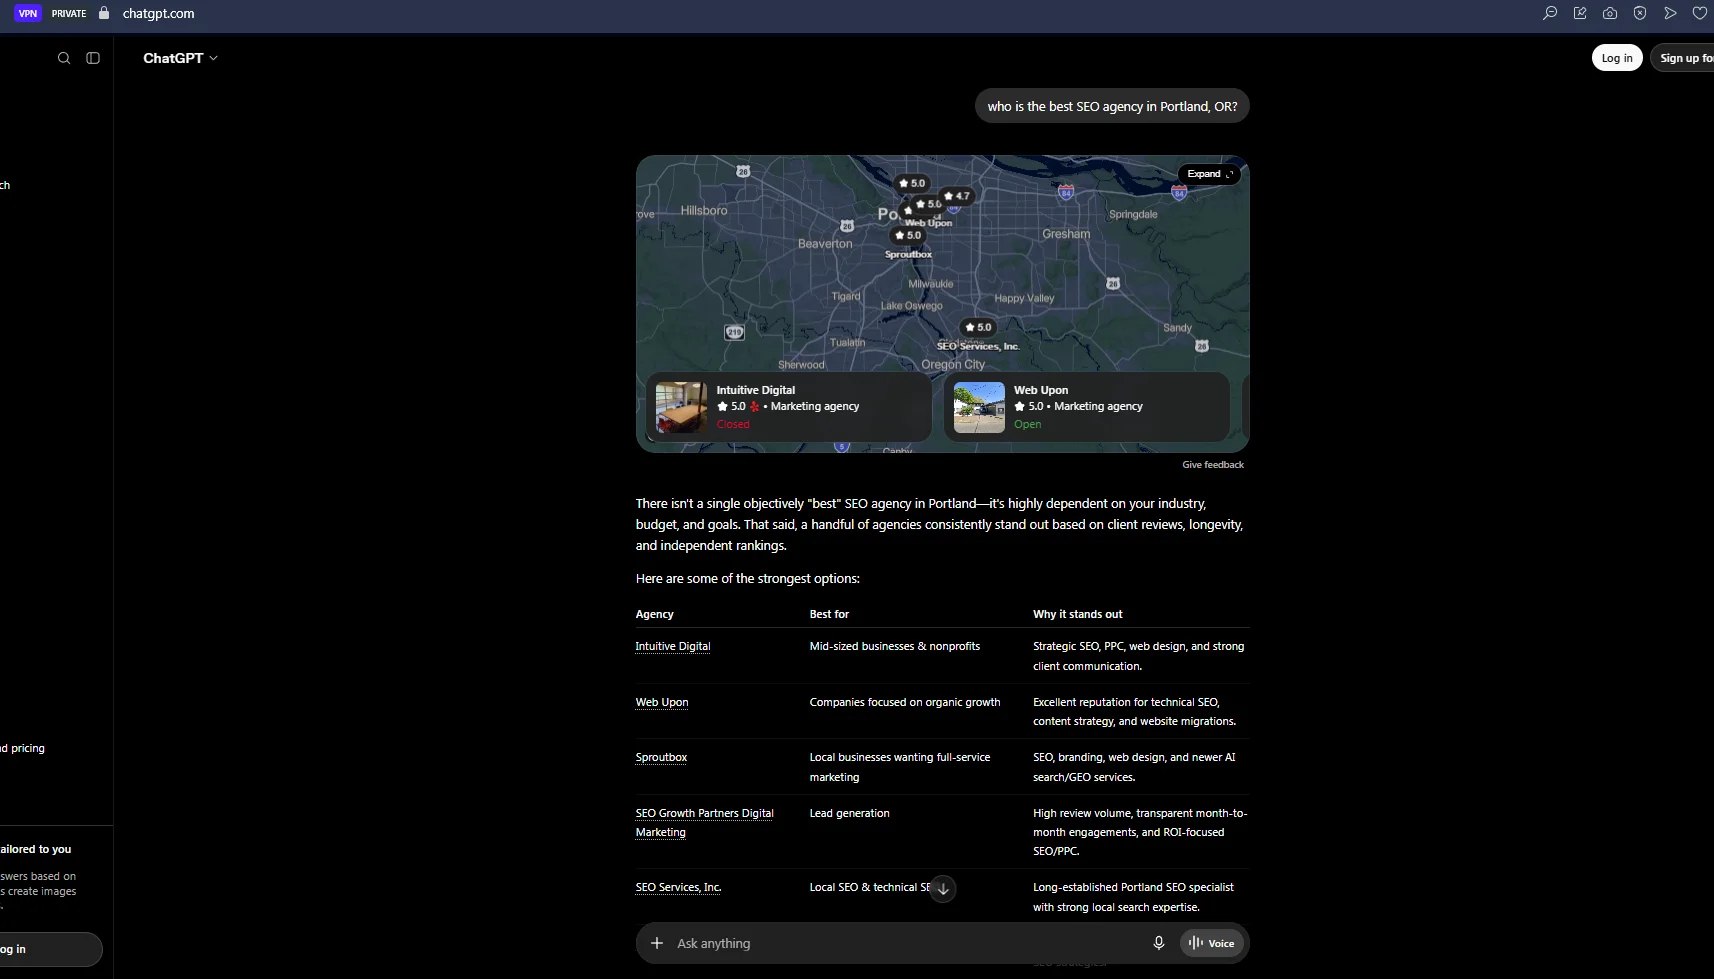
Task: Take a snapshot with the camera icon
Action: pyautogui.click(x=1610, y=13)
